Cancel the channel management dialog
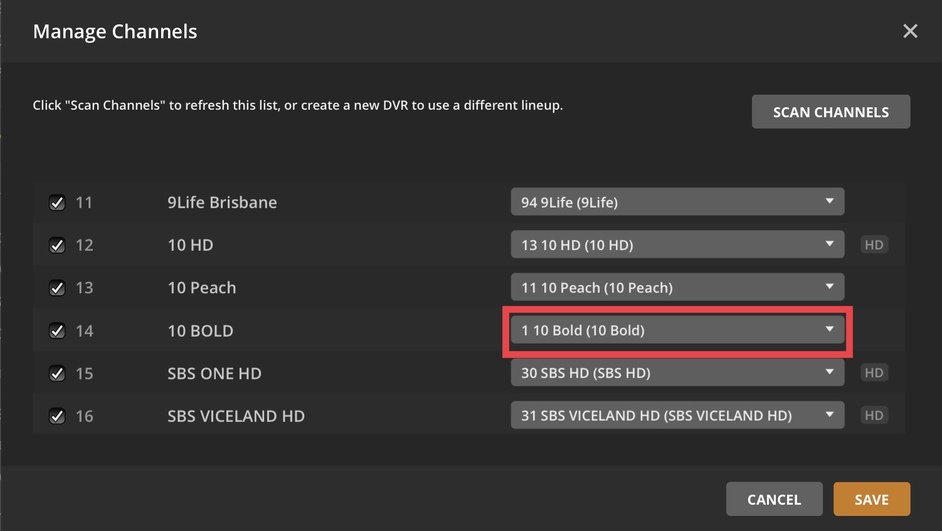The height and width of the screenshot is (531, 942). [x=774, y=499]
